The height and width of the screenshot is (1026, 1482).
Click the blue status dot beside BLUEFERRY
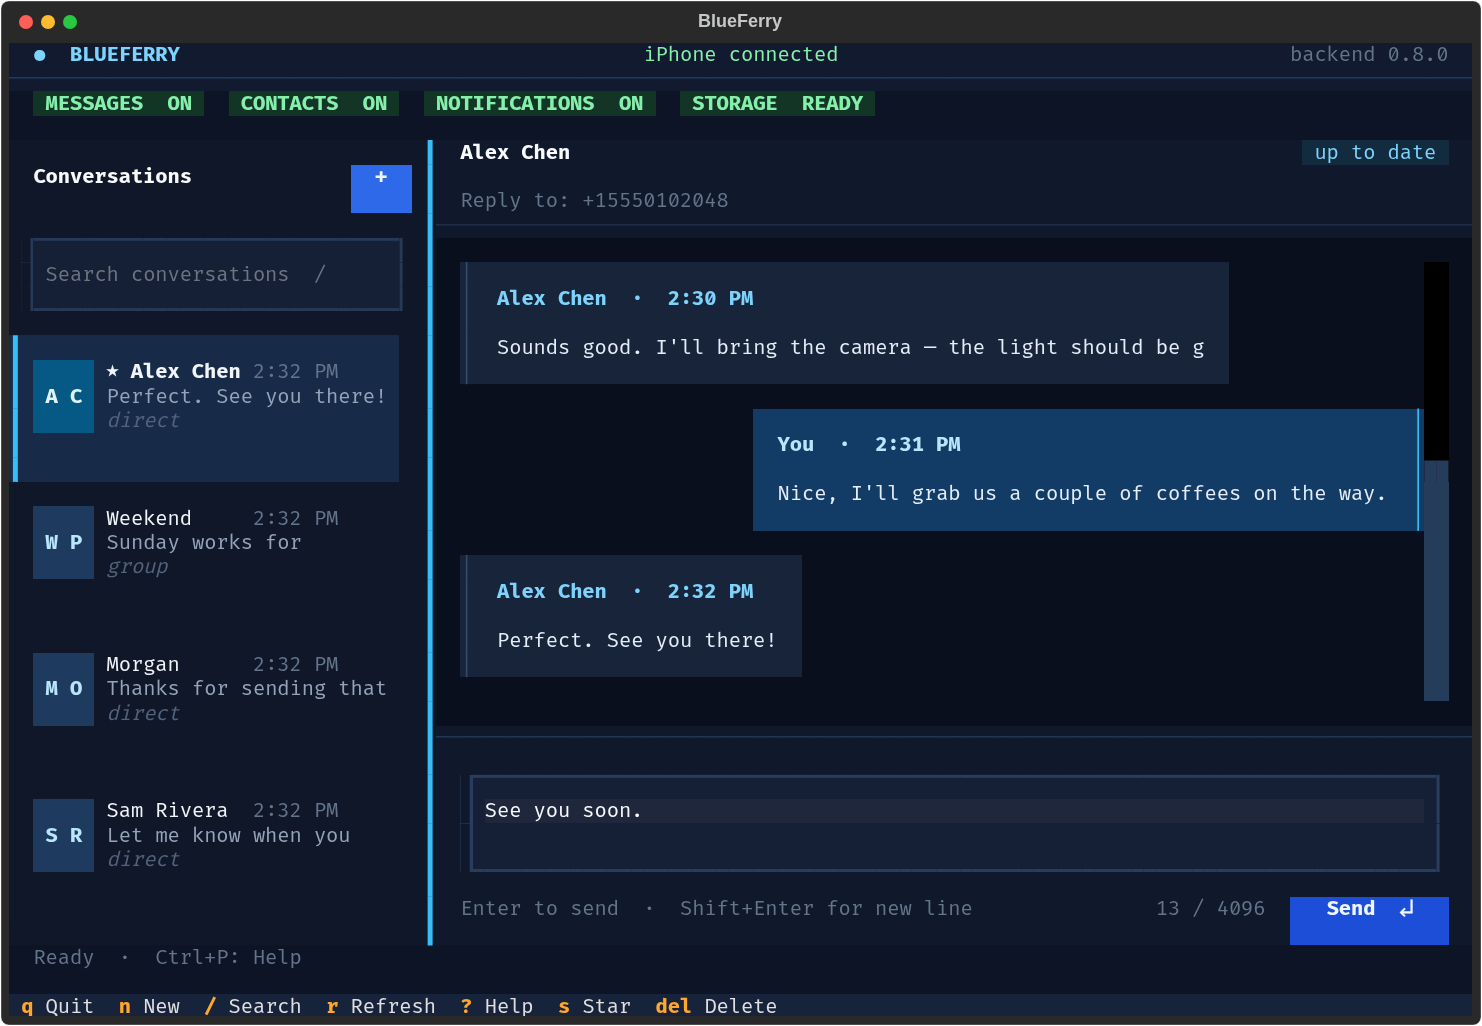click(40, 55)
